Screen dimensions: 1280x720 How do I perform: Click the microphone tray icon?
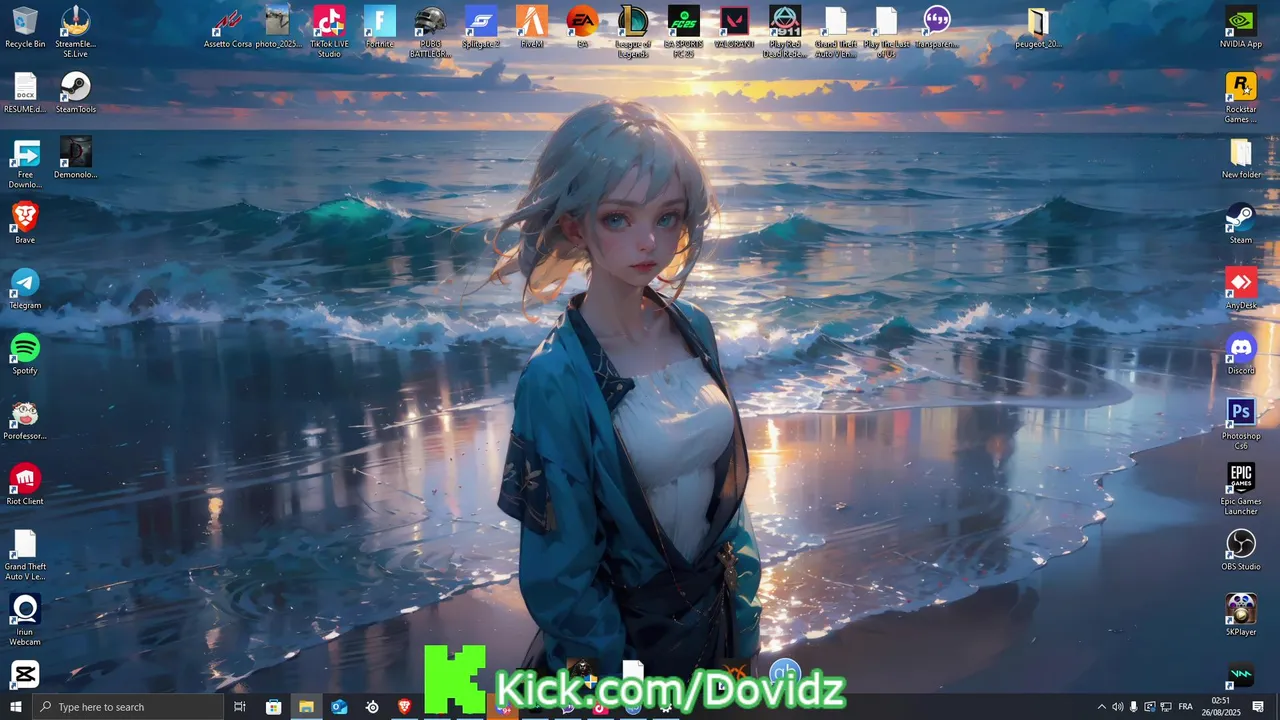click(x=1134, y=707)
